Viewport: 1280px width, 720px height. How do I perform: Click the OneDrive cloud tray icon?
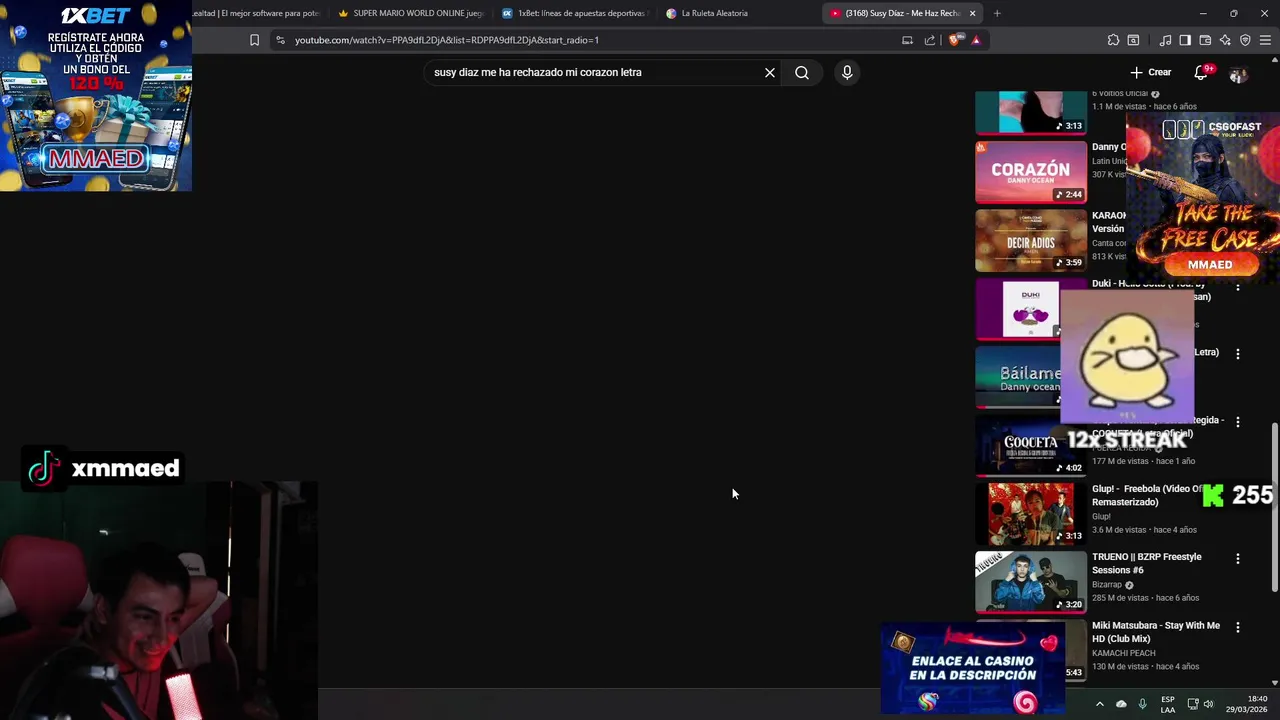[1121, 704]
